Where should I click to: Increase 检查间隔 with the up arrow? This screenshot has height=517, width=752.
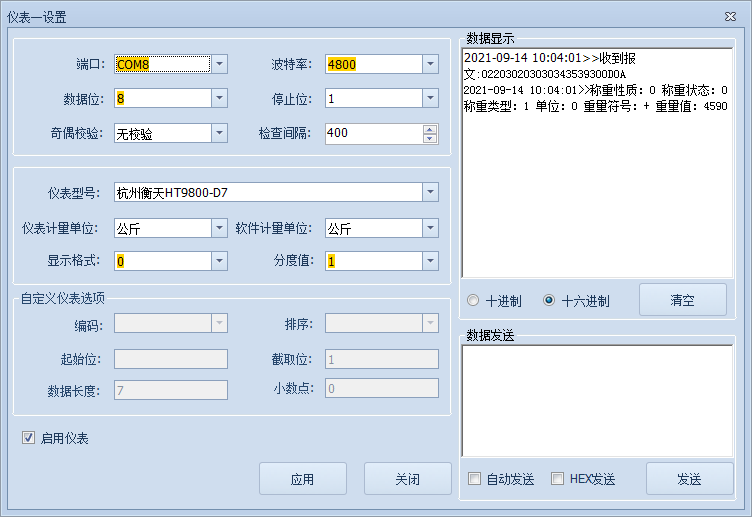tap(430, 129)
